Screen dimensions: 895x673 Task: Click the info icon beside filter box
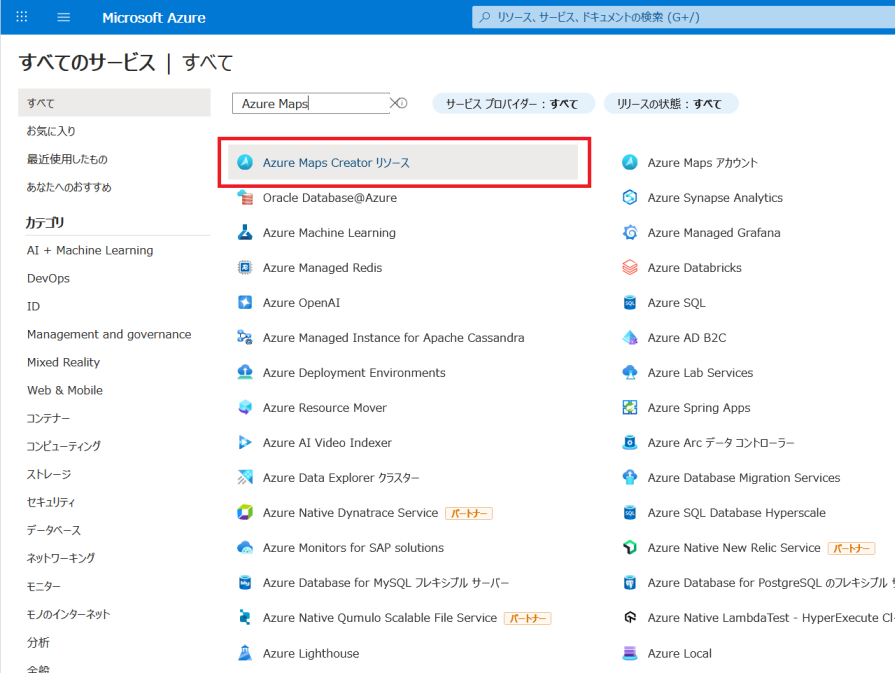coord(402,103)
